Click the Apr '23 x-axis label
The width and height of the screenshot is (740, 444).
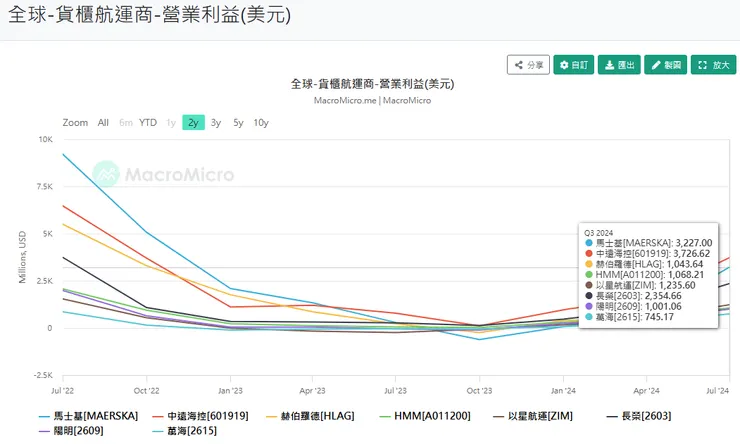[312, 391]
